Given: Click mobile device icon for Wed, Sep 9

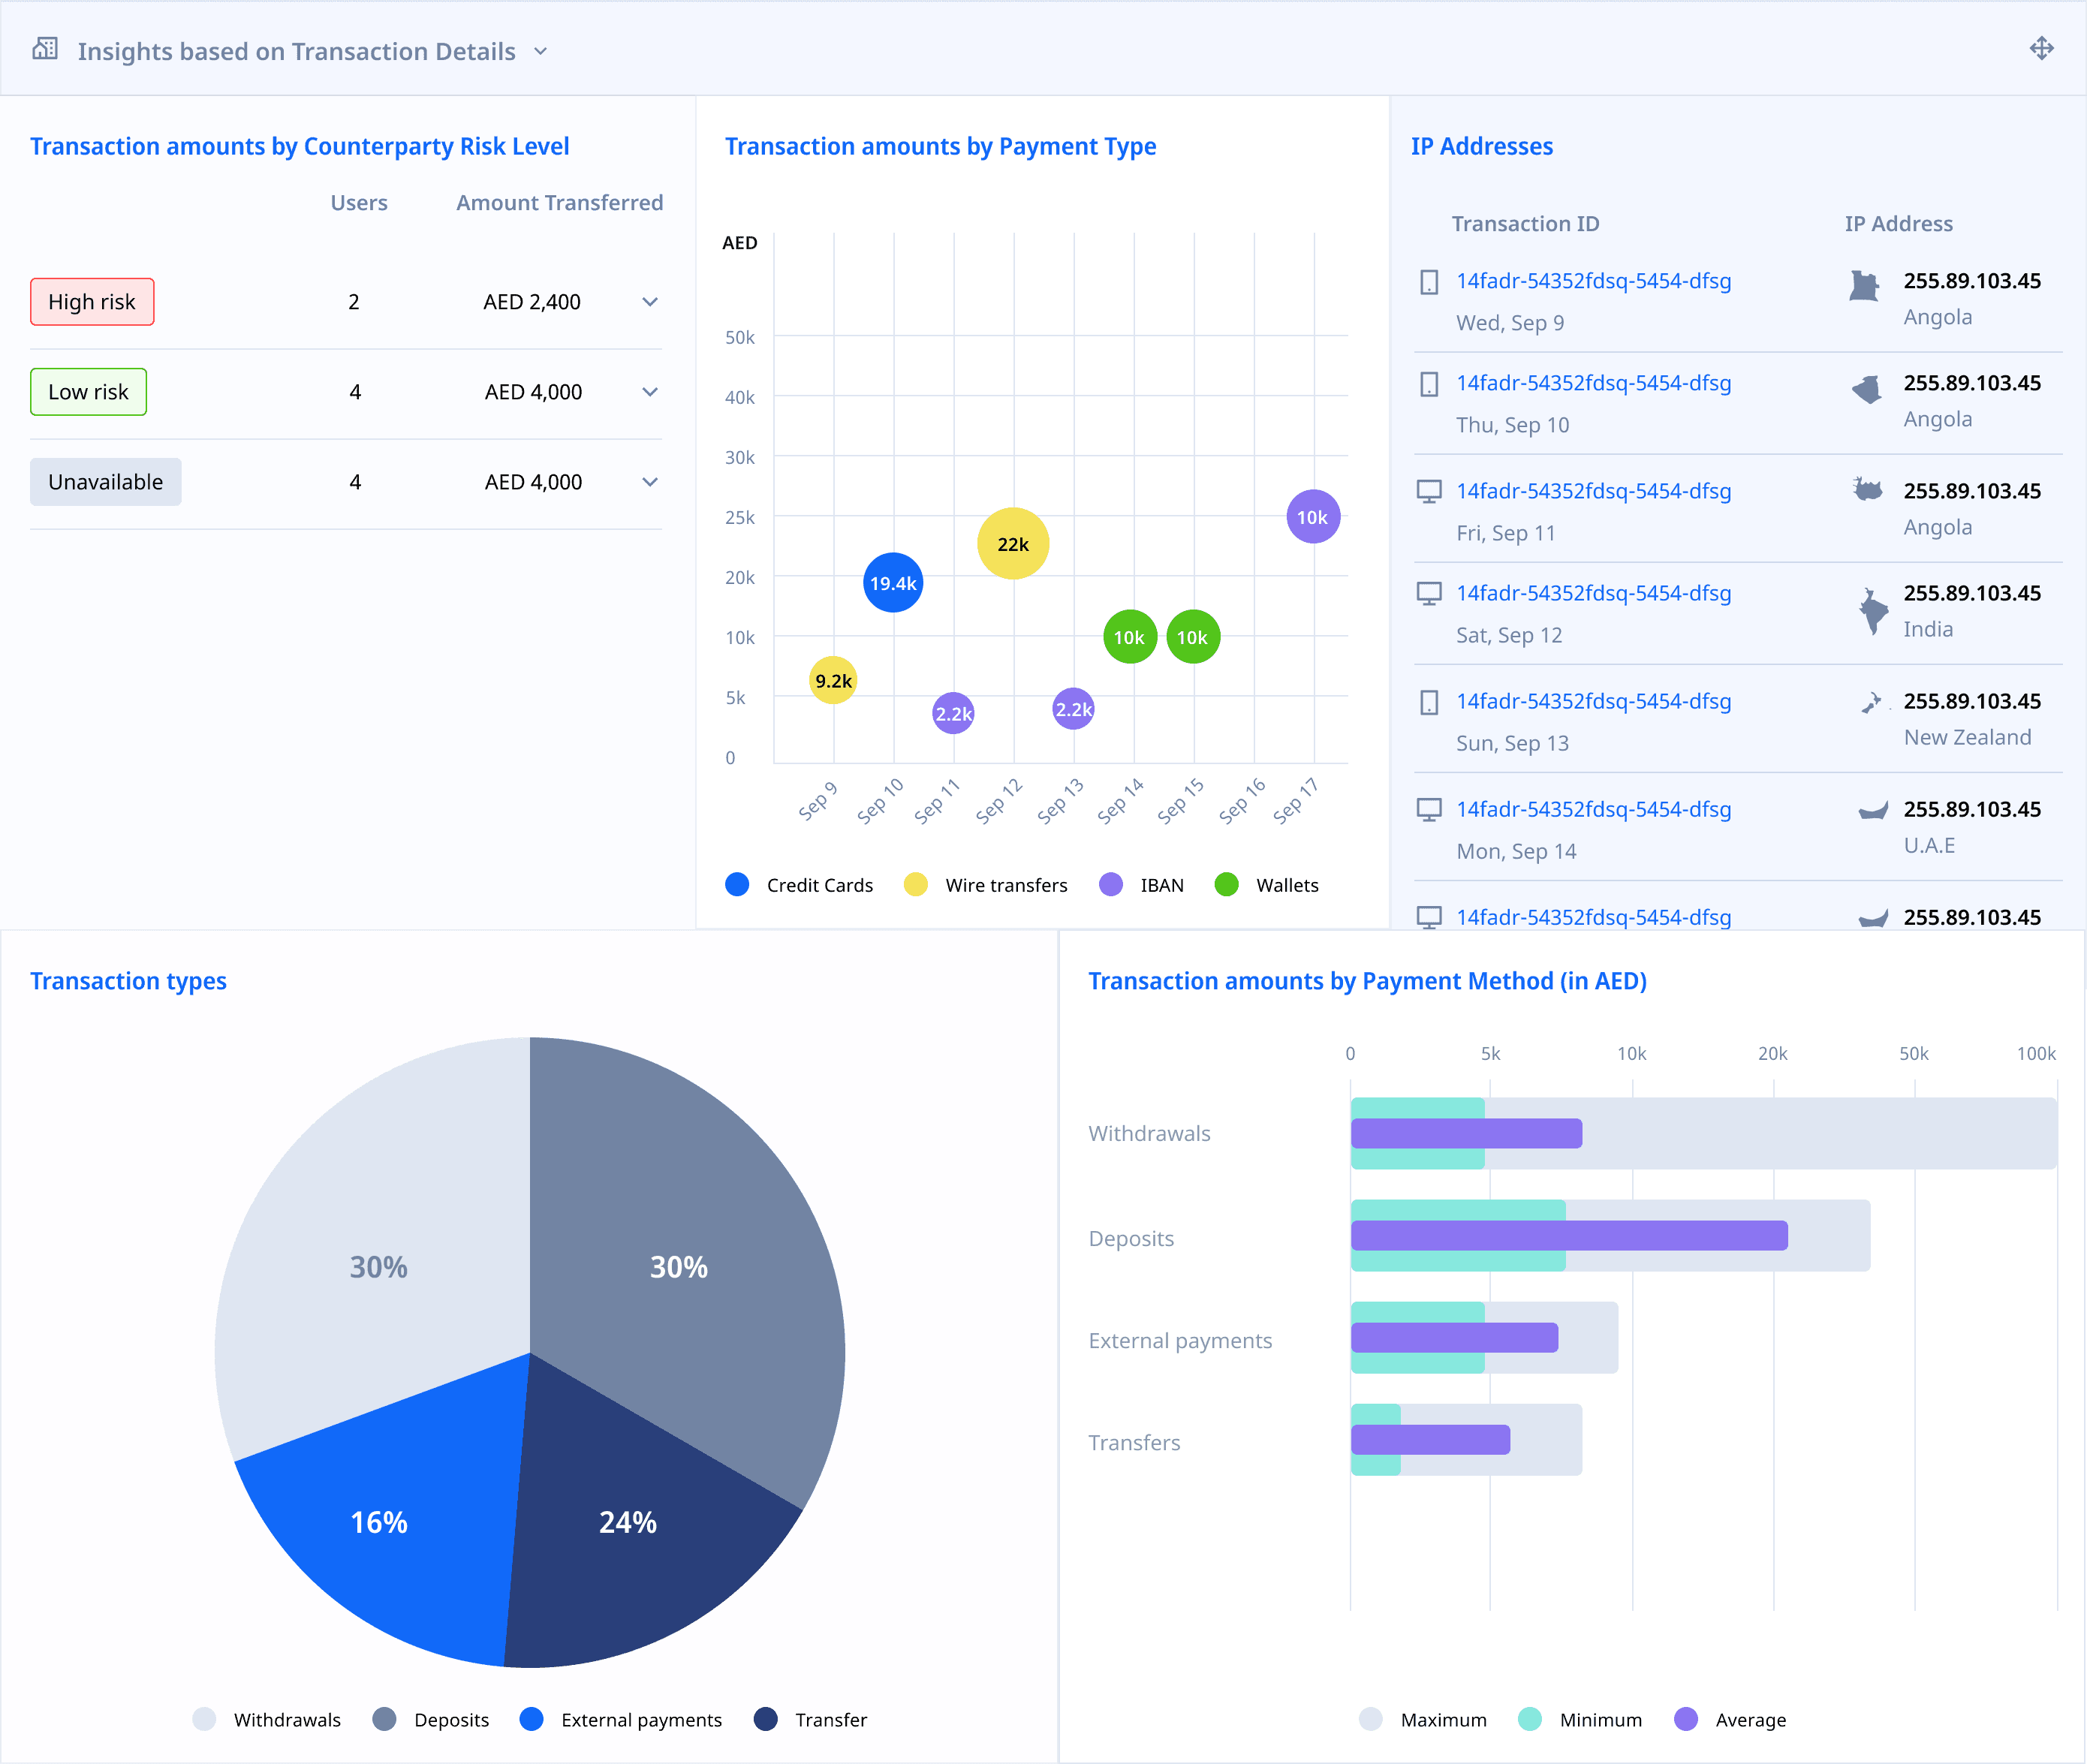Looking at the screenshot, I should pyautogui.click(x=1429, y=282).
